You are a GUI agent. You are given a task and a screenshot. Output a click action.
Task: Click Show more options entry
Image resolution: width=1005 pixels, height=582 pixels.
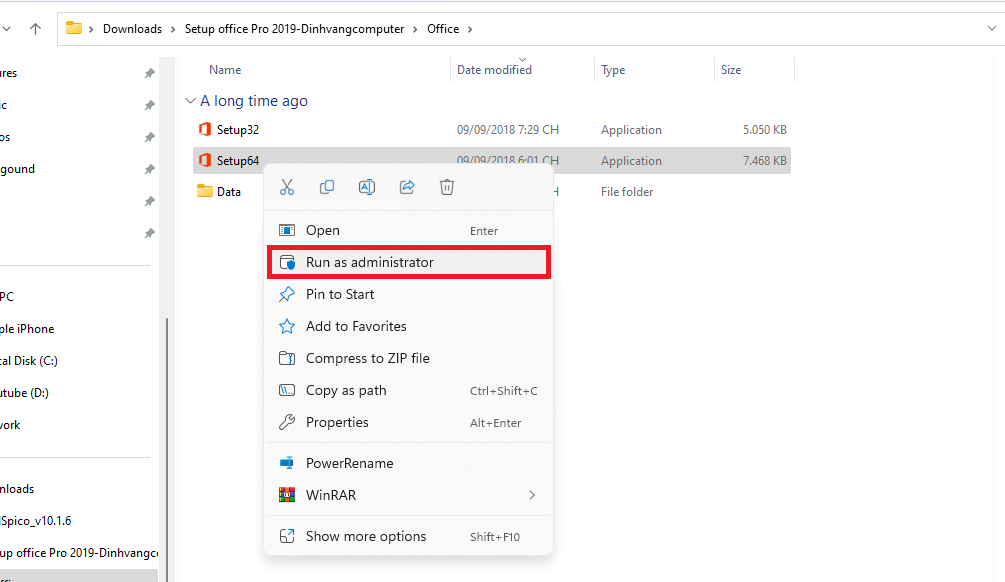point(366,536)
